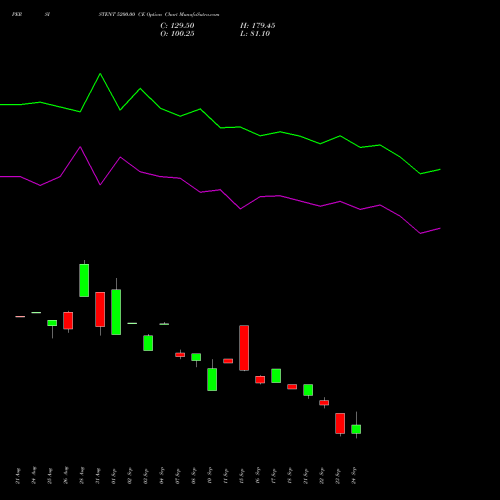This screenshot has height=500, width=500.
Task: Click the highest peak of the green line
Action: (x=100, y=74)
